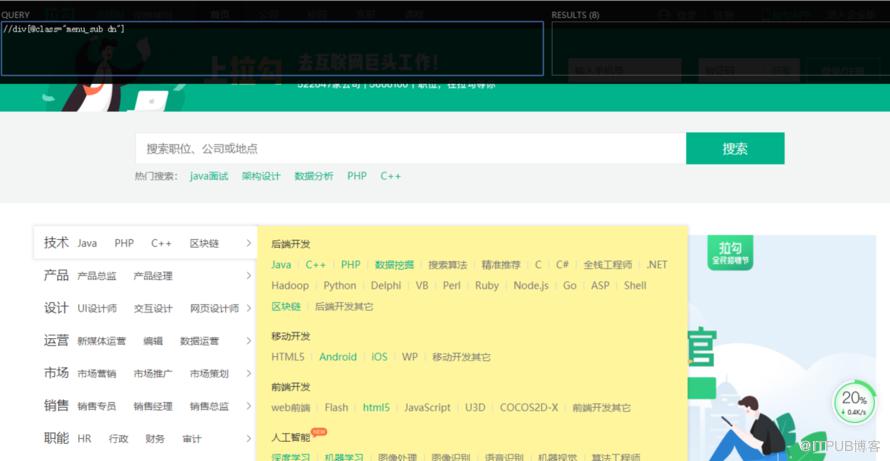The width and height of the screenshot is (890, 461).
Task: Open the 数据运营 link
Action: point(199,341)
